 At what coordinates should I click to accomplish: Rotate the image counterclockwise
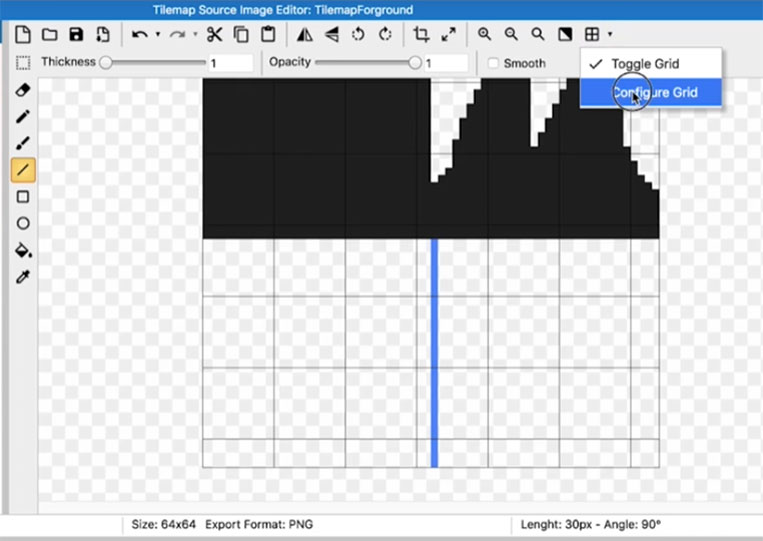358,35
